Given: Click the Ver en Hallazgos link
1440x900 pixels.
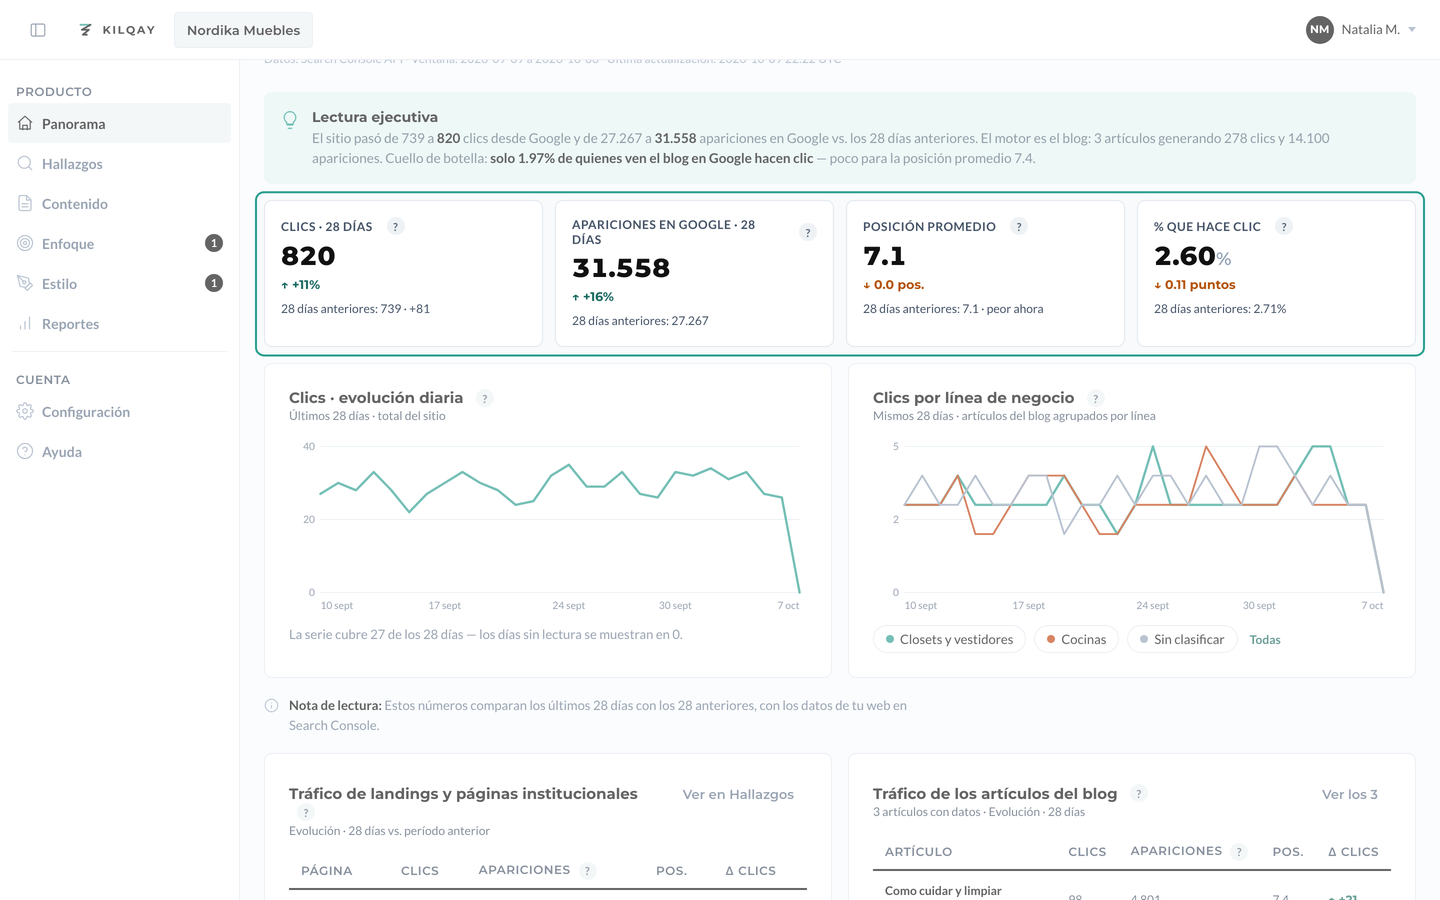Looking at the screenshot, I should coord(738,794).
